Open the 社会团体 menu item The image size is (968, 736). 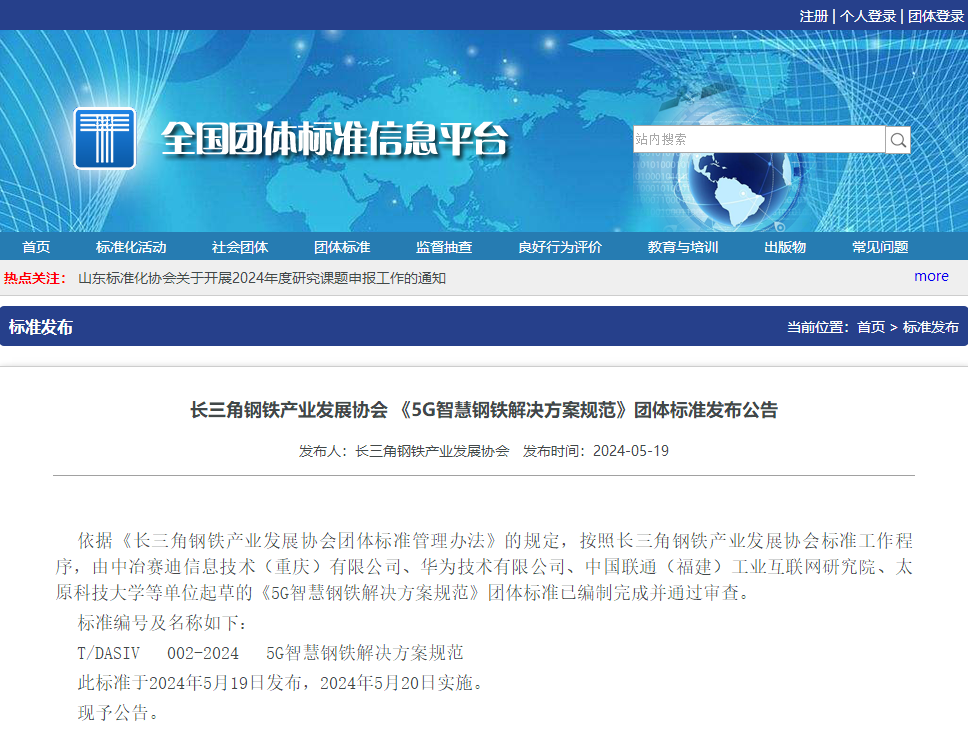tap(240, 247)
